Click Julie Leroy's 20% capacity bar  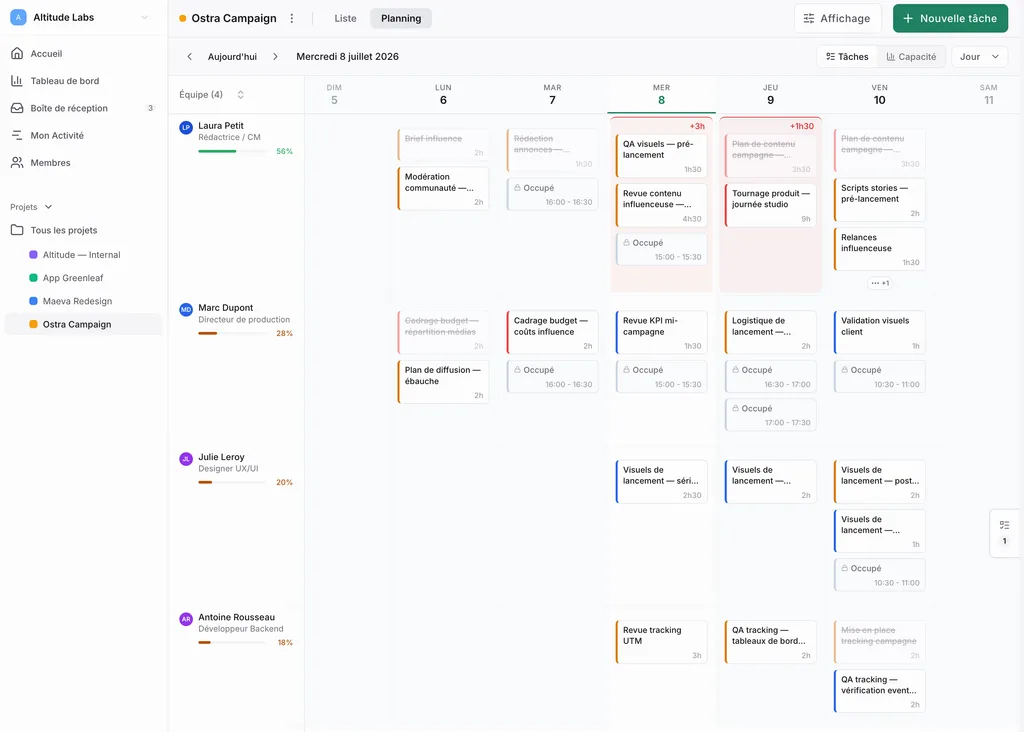click(x=232, y=483)
